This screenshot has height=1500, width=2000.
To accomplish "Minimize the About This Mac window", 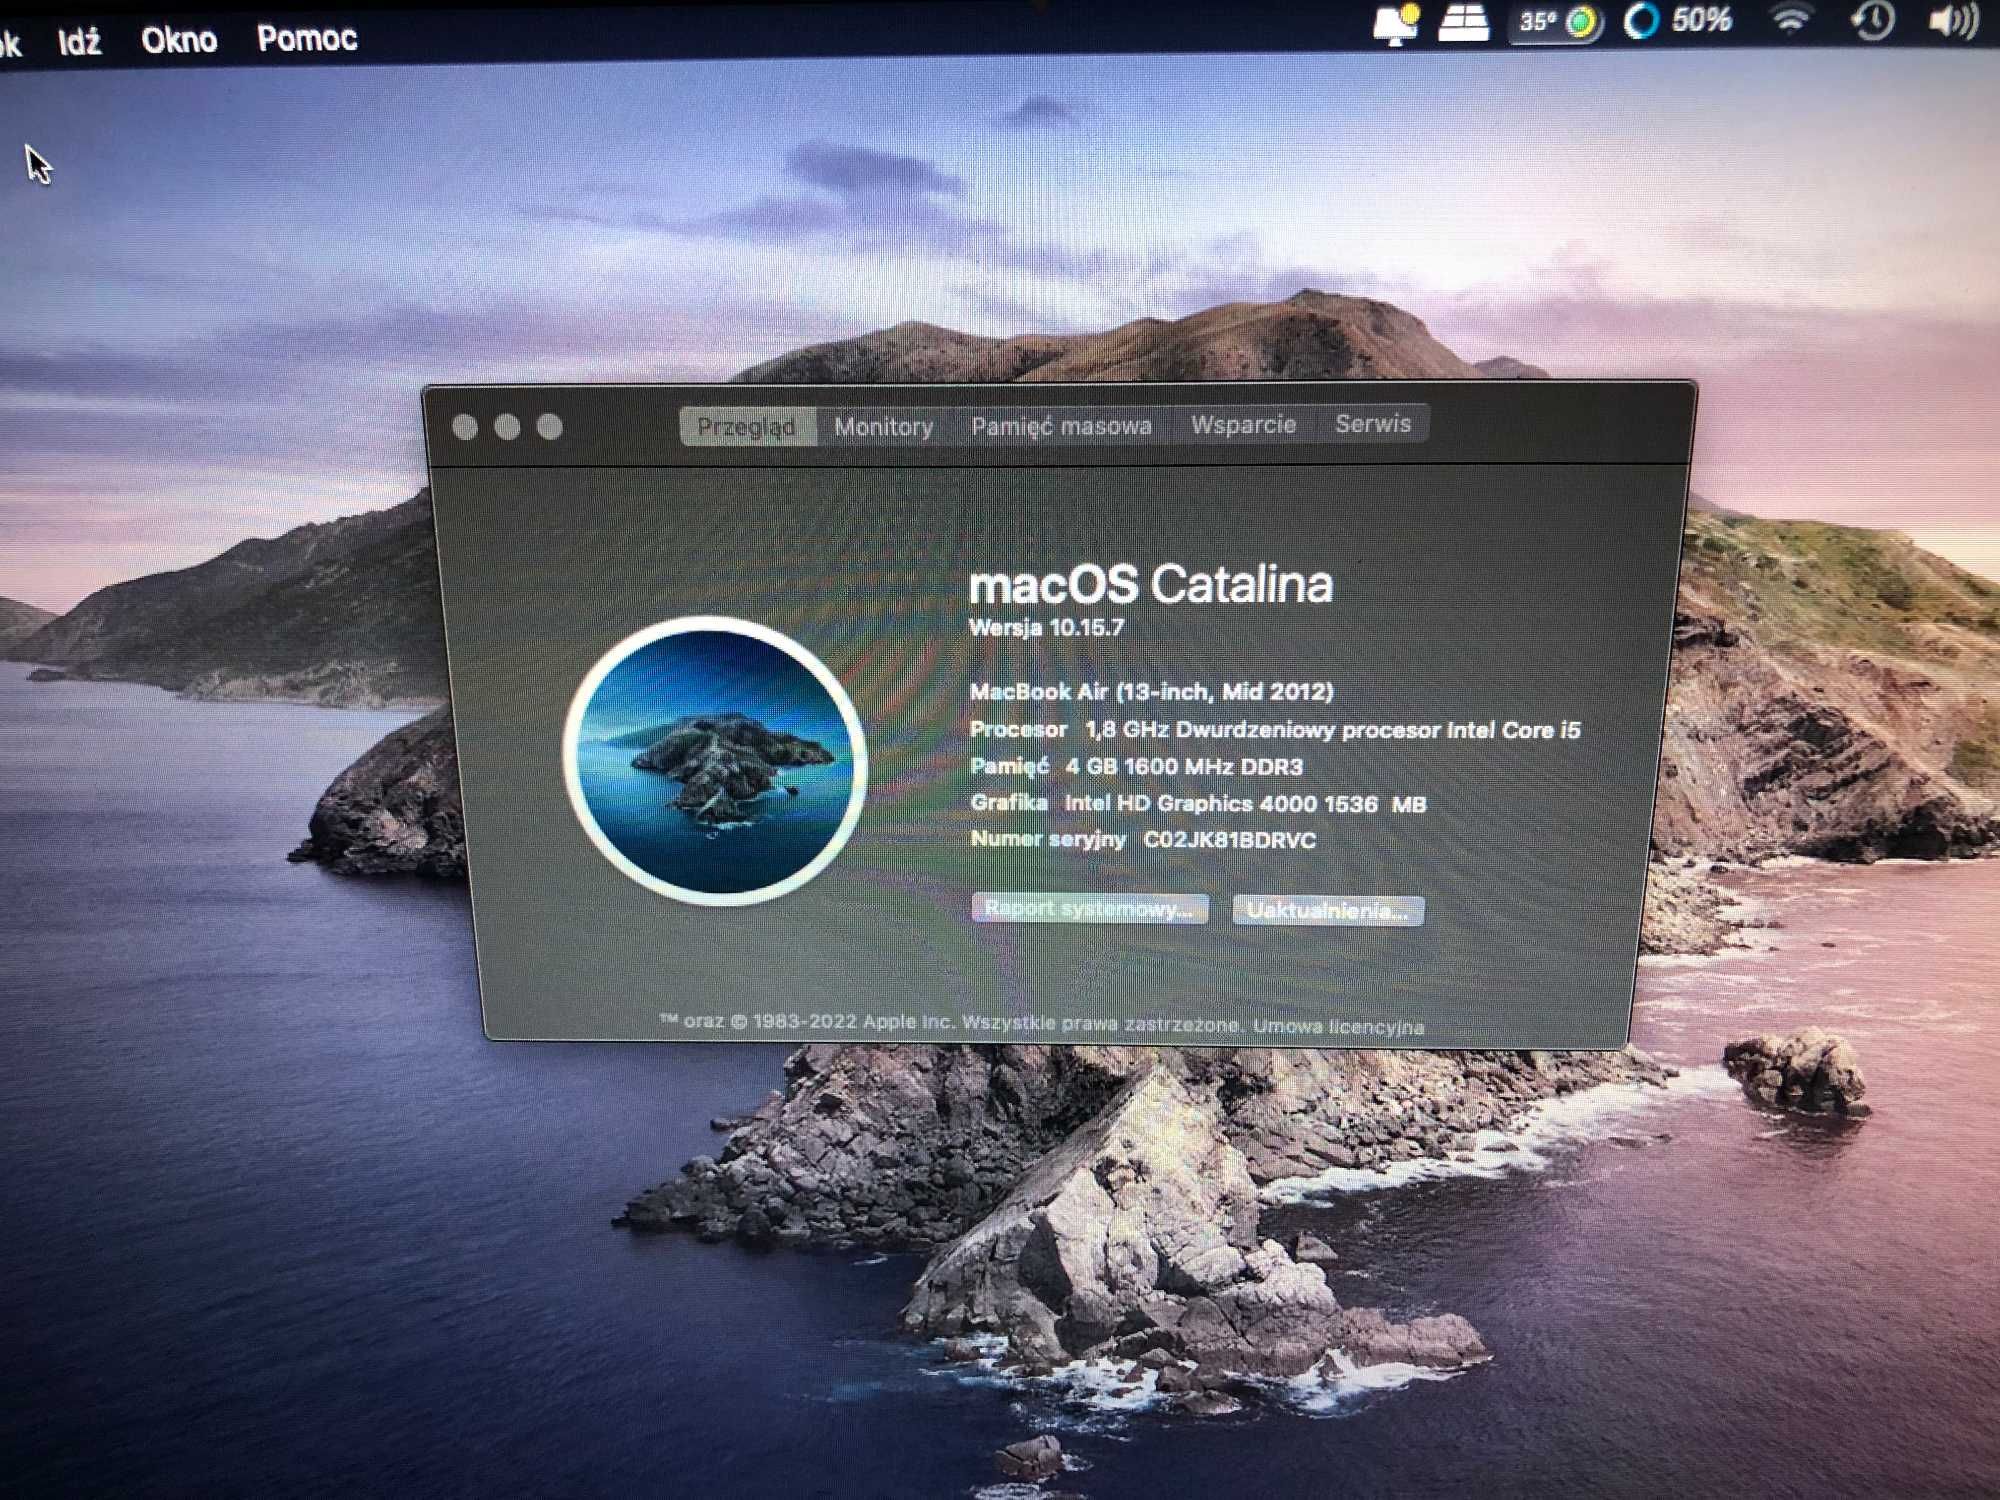I will [507, 428].
